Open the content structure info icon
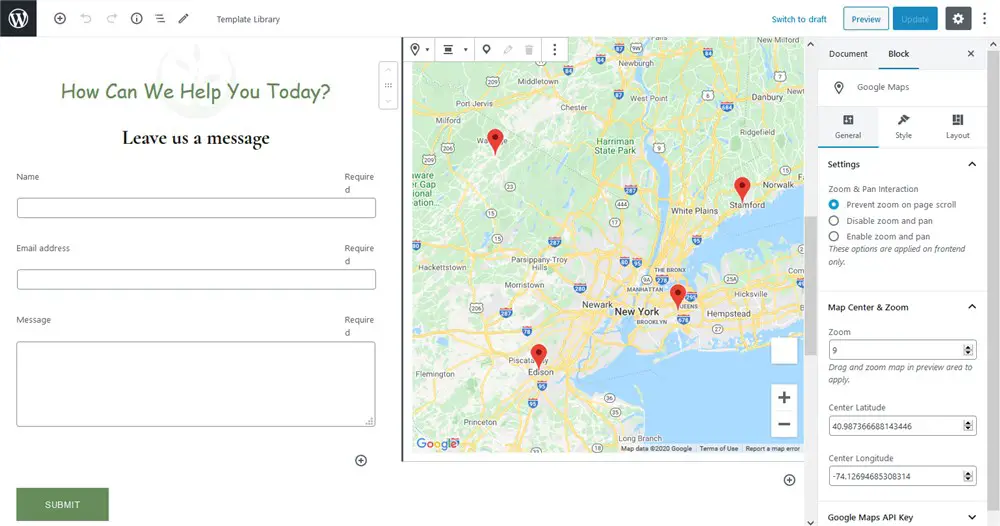The height and width of the screenshot is (526, 1000). pyautogui.click(x=136, y=19)
